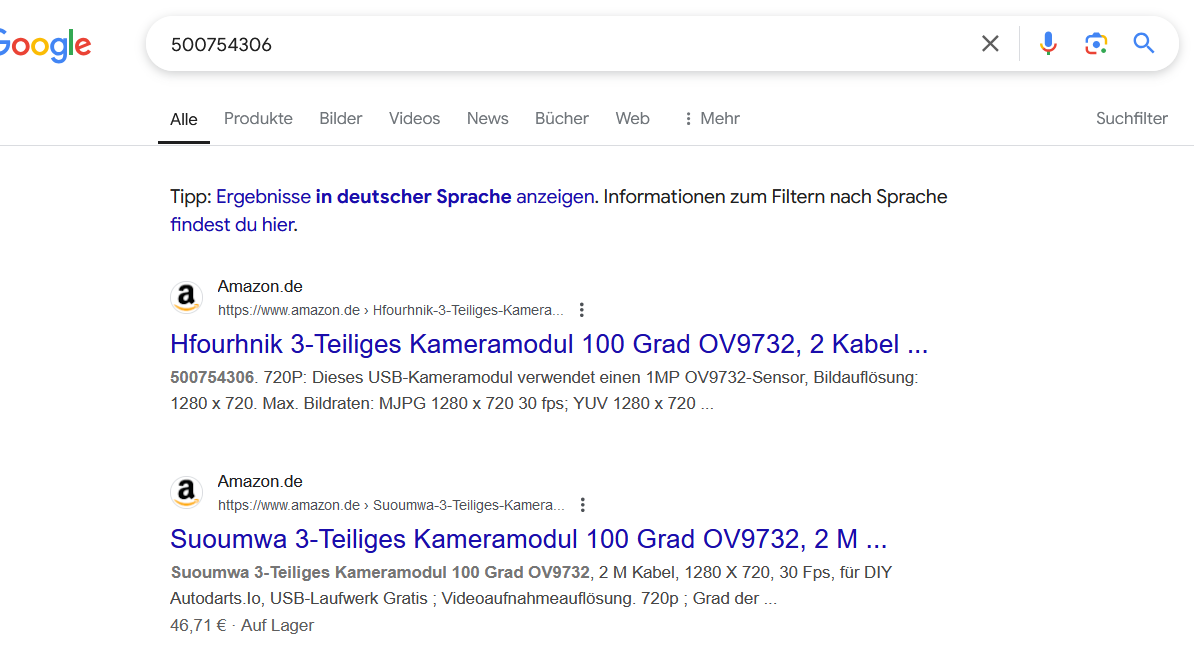Click the Amazon favicon of the Suoumwa result
Screen dimensions: 1194x657
187,492
